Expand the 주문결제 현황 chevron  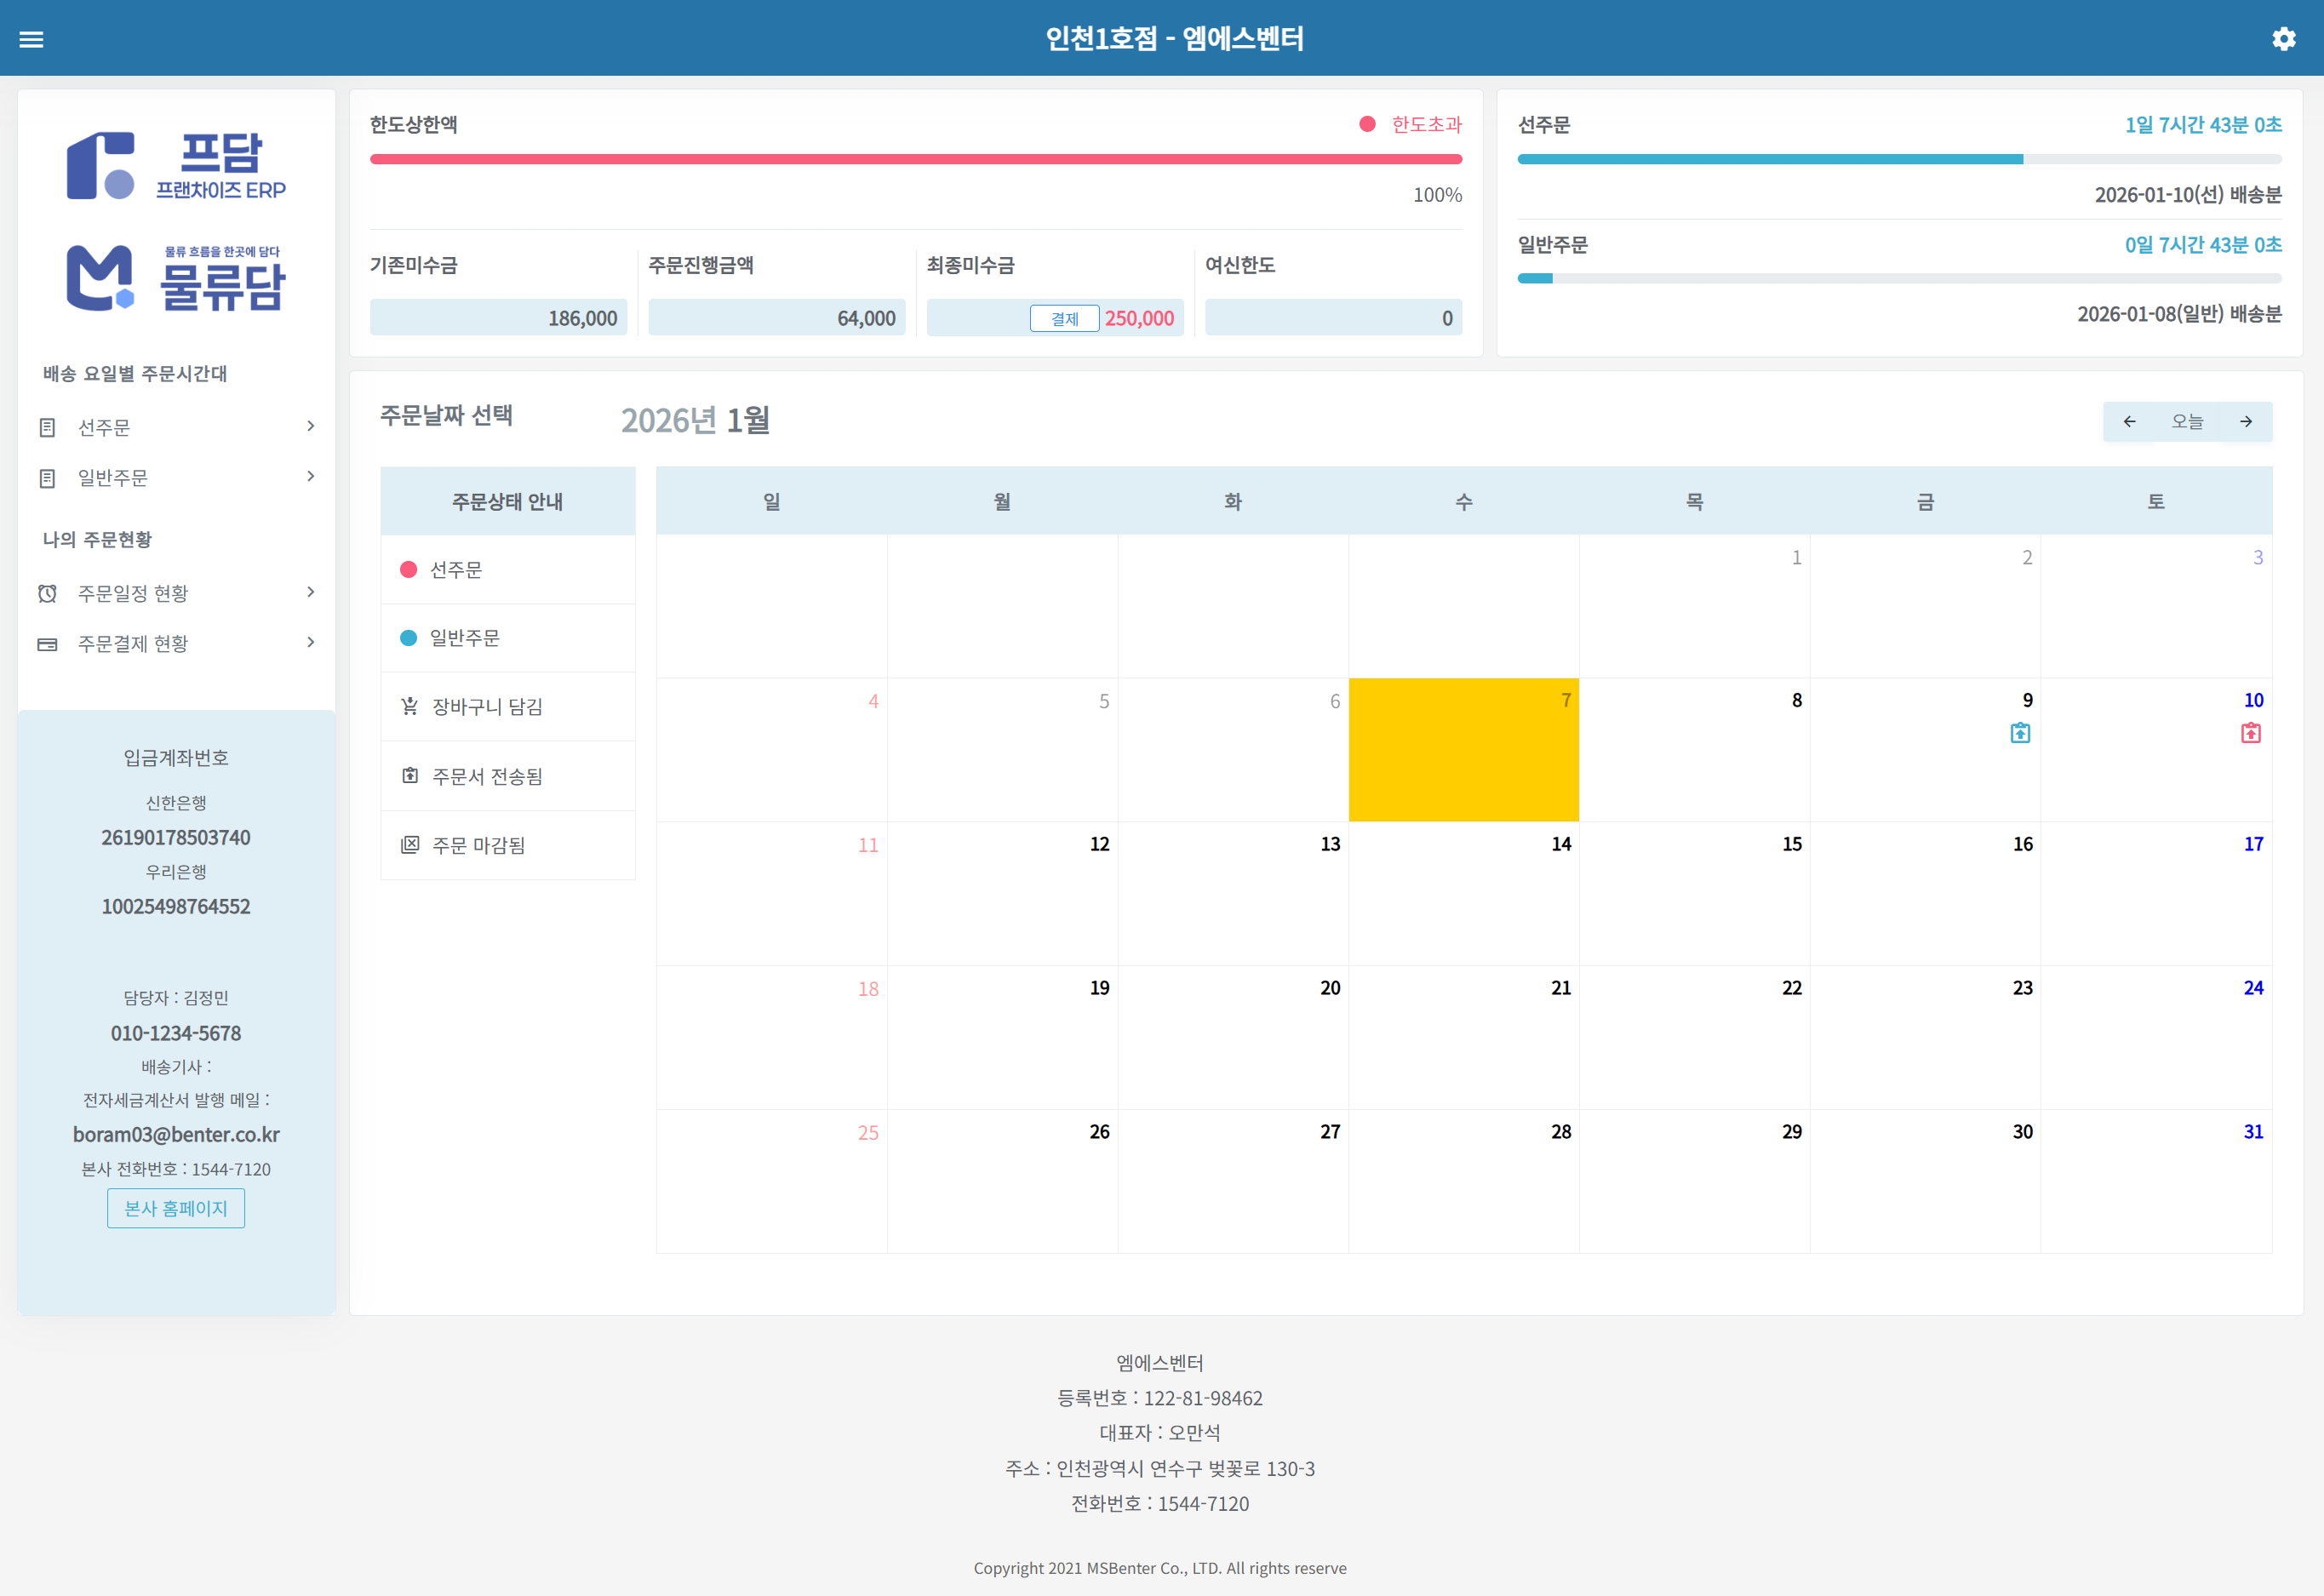(310, 643)
